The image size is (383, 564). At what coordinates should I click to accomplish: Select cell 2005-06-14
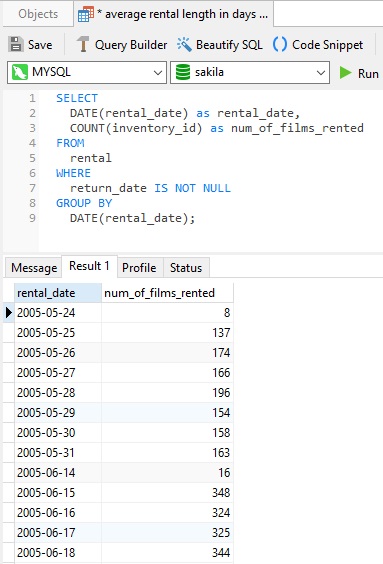click(58, 472)
